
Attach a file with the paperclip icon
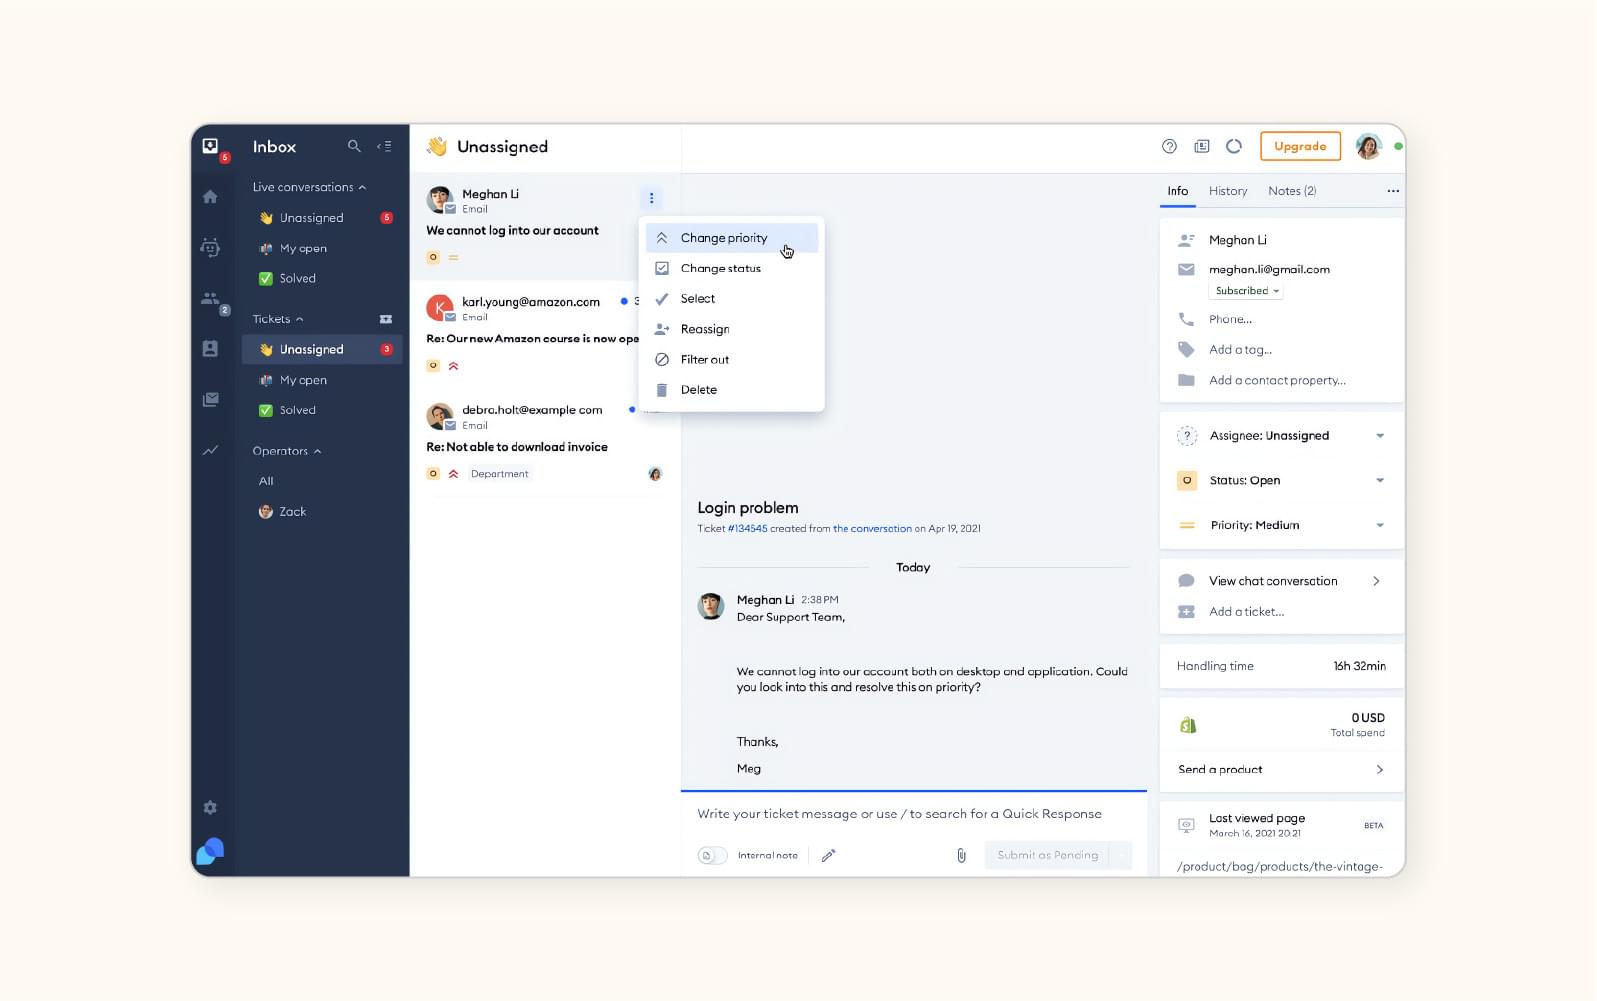coord(961,855)
